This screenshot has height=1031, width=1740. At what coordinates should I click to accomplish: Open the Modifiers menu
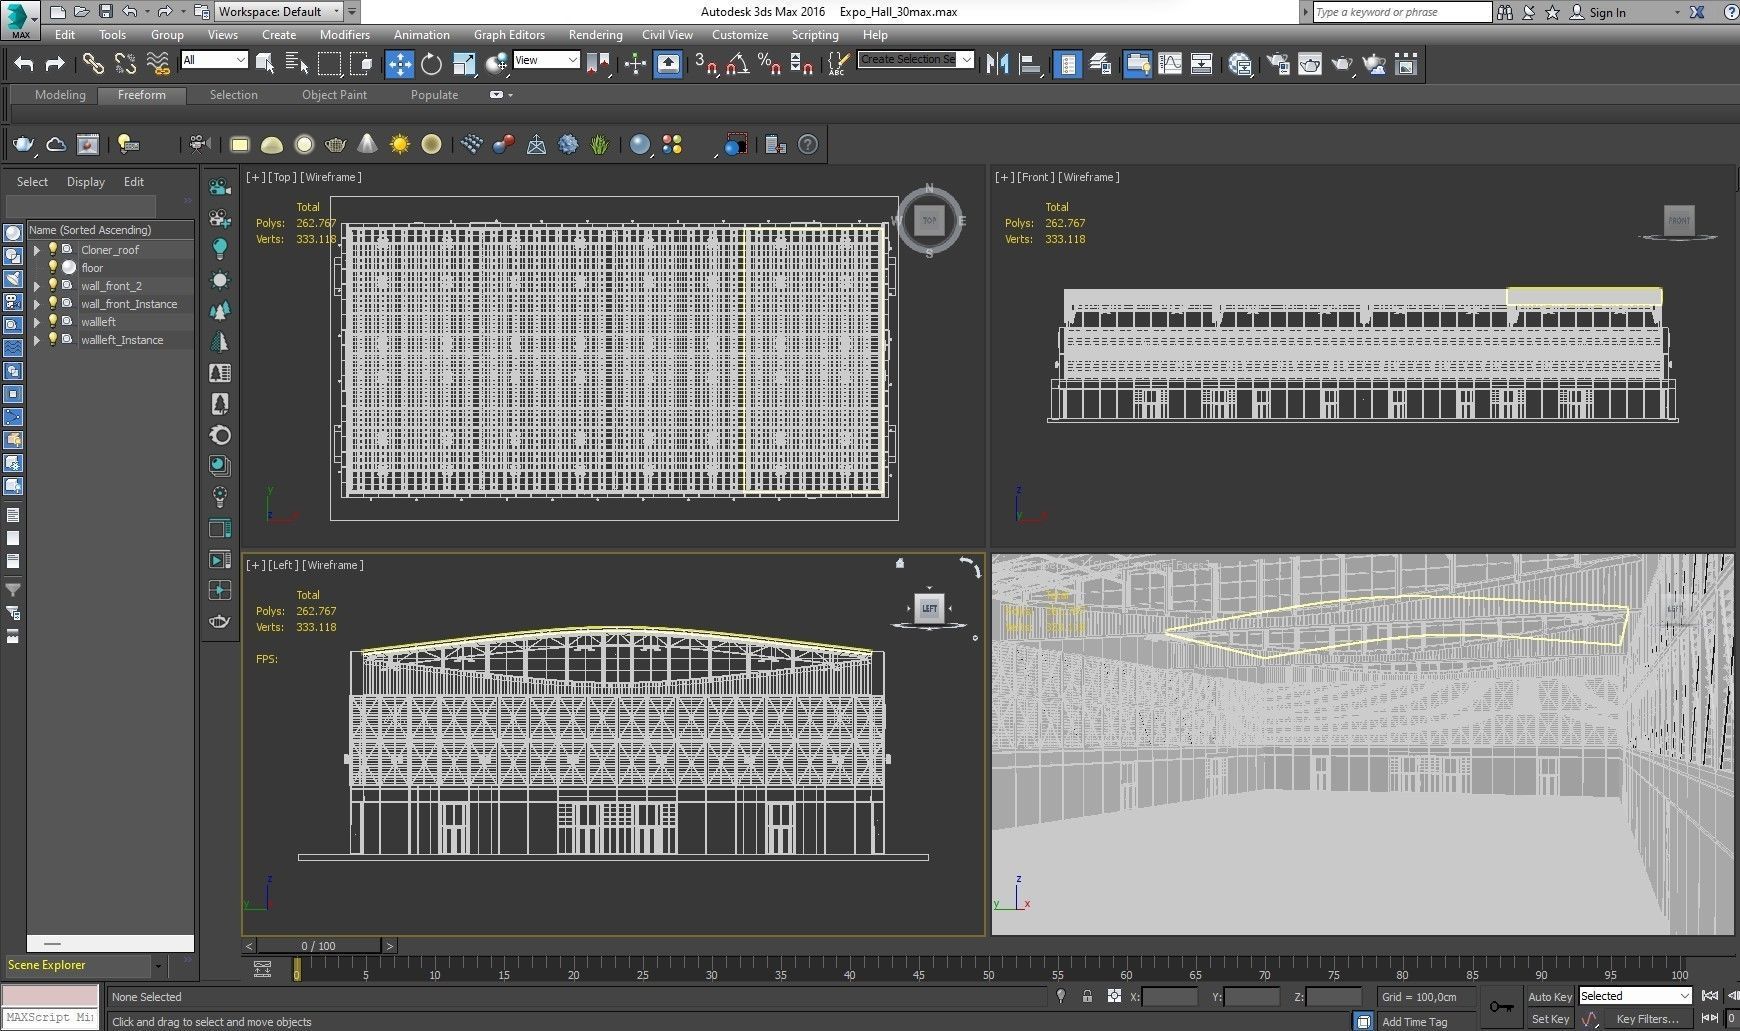click(x=345, y=34)
